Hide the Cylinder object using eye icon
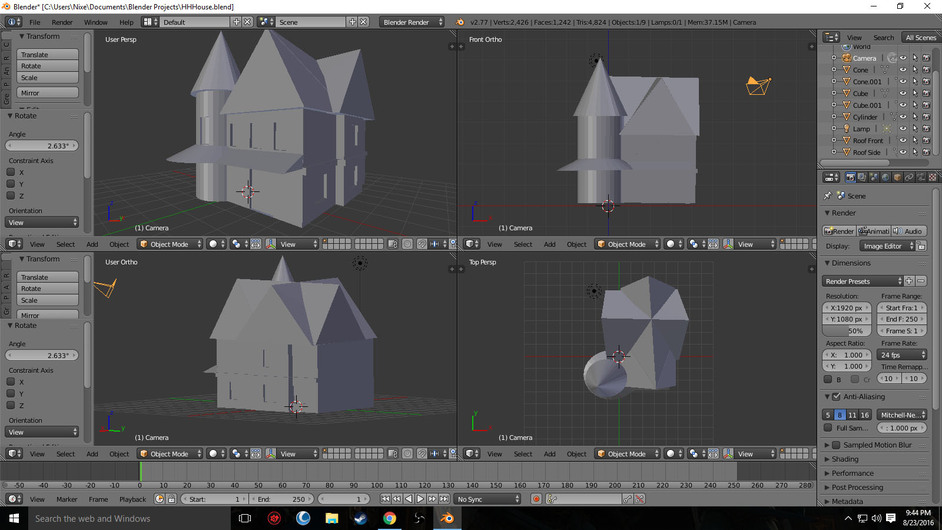This screenshot has width=942, height=530. pyautogui.click(x=902, y=117)
